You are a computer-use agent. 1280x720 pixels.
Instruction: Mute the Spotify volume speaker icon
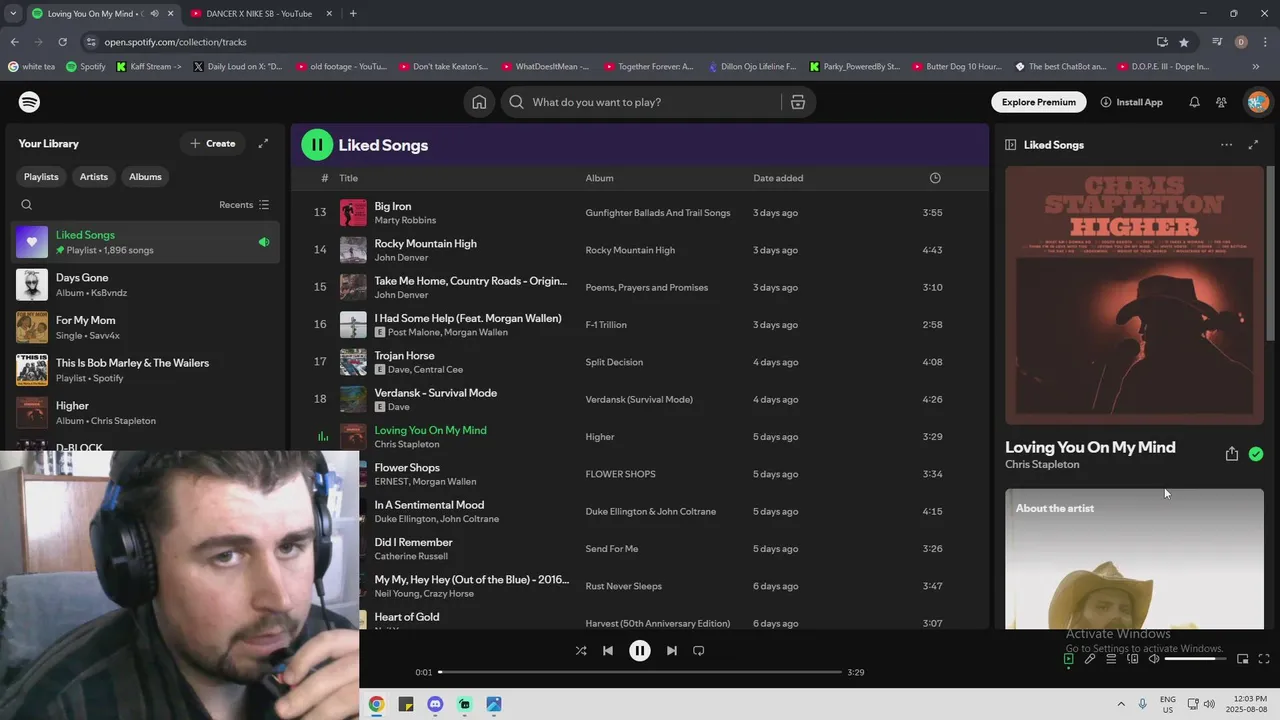pyautogui.click(x=1154, y=659)
